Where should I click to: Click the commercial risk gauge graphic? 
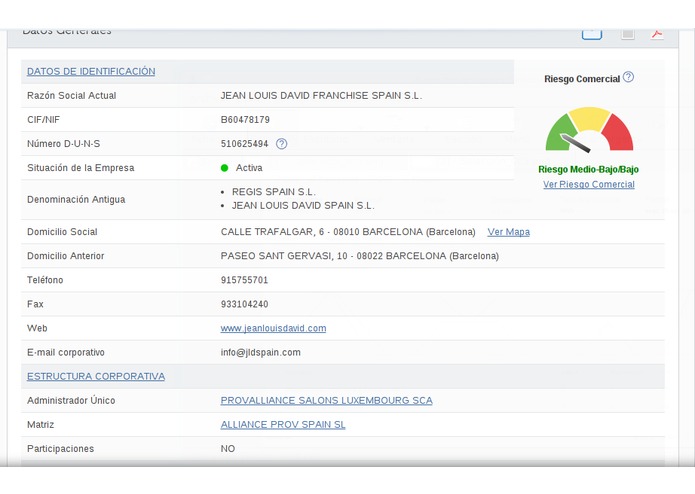(589, 129)
